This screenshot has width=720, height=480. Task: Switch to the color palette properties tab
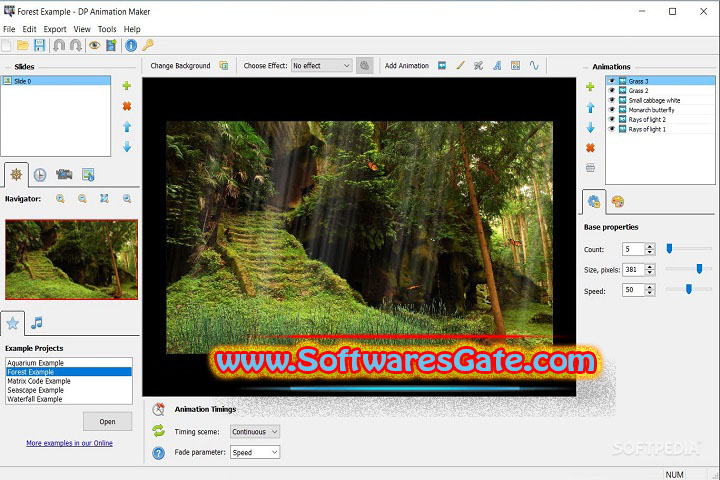(x=618, y=202)
